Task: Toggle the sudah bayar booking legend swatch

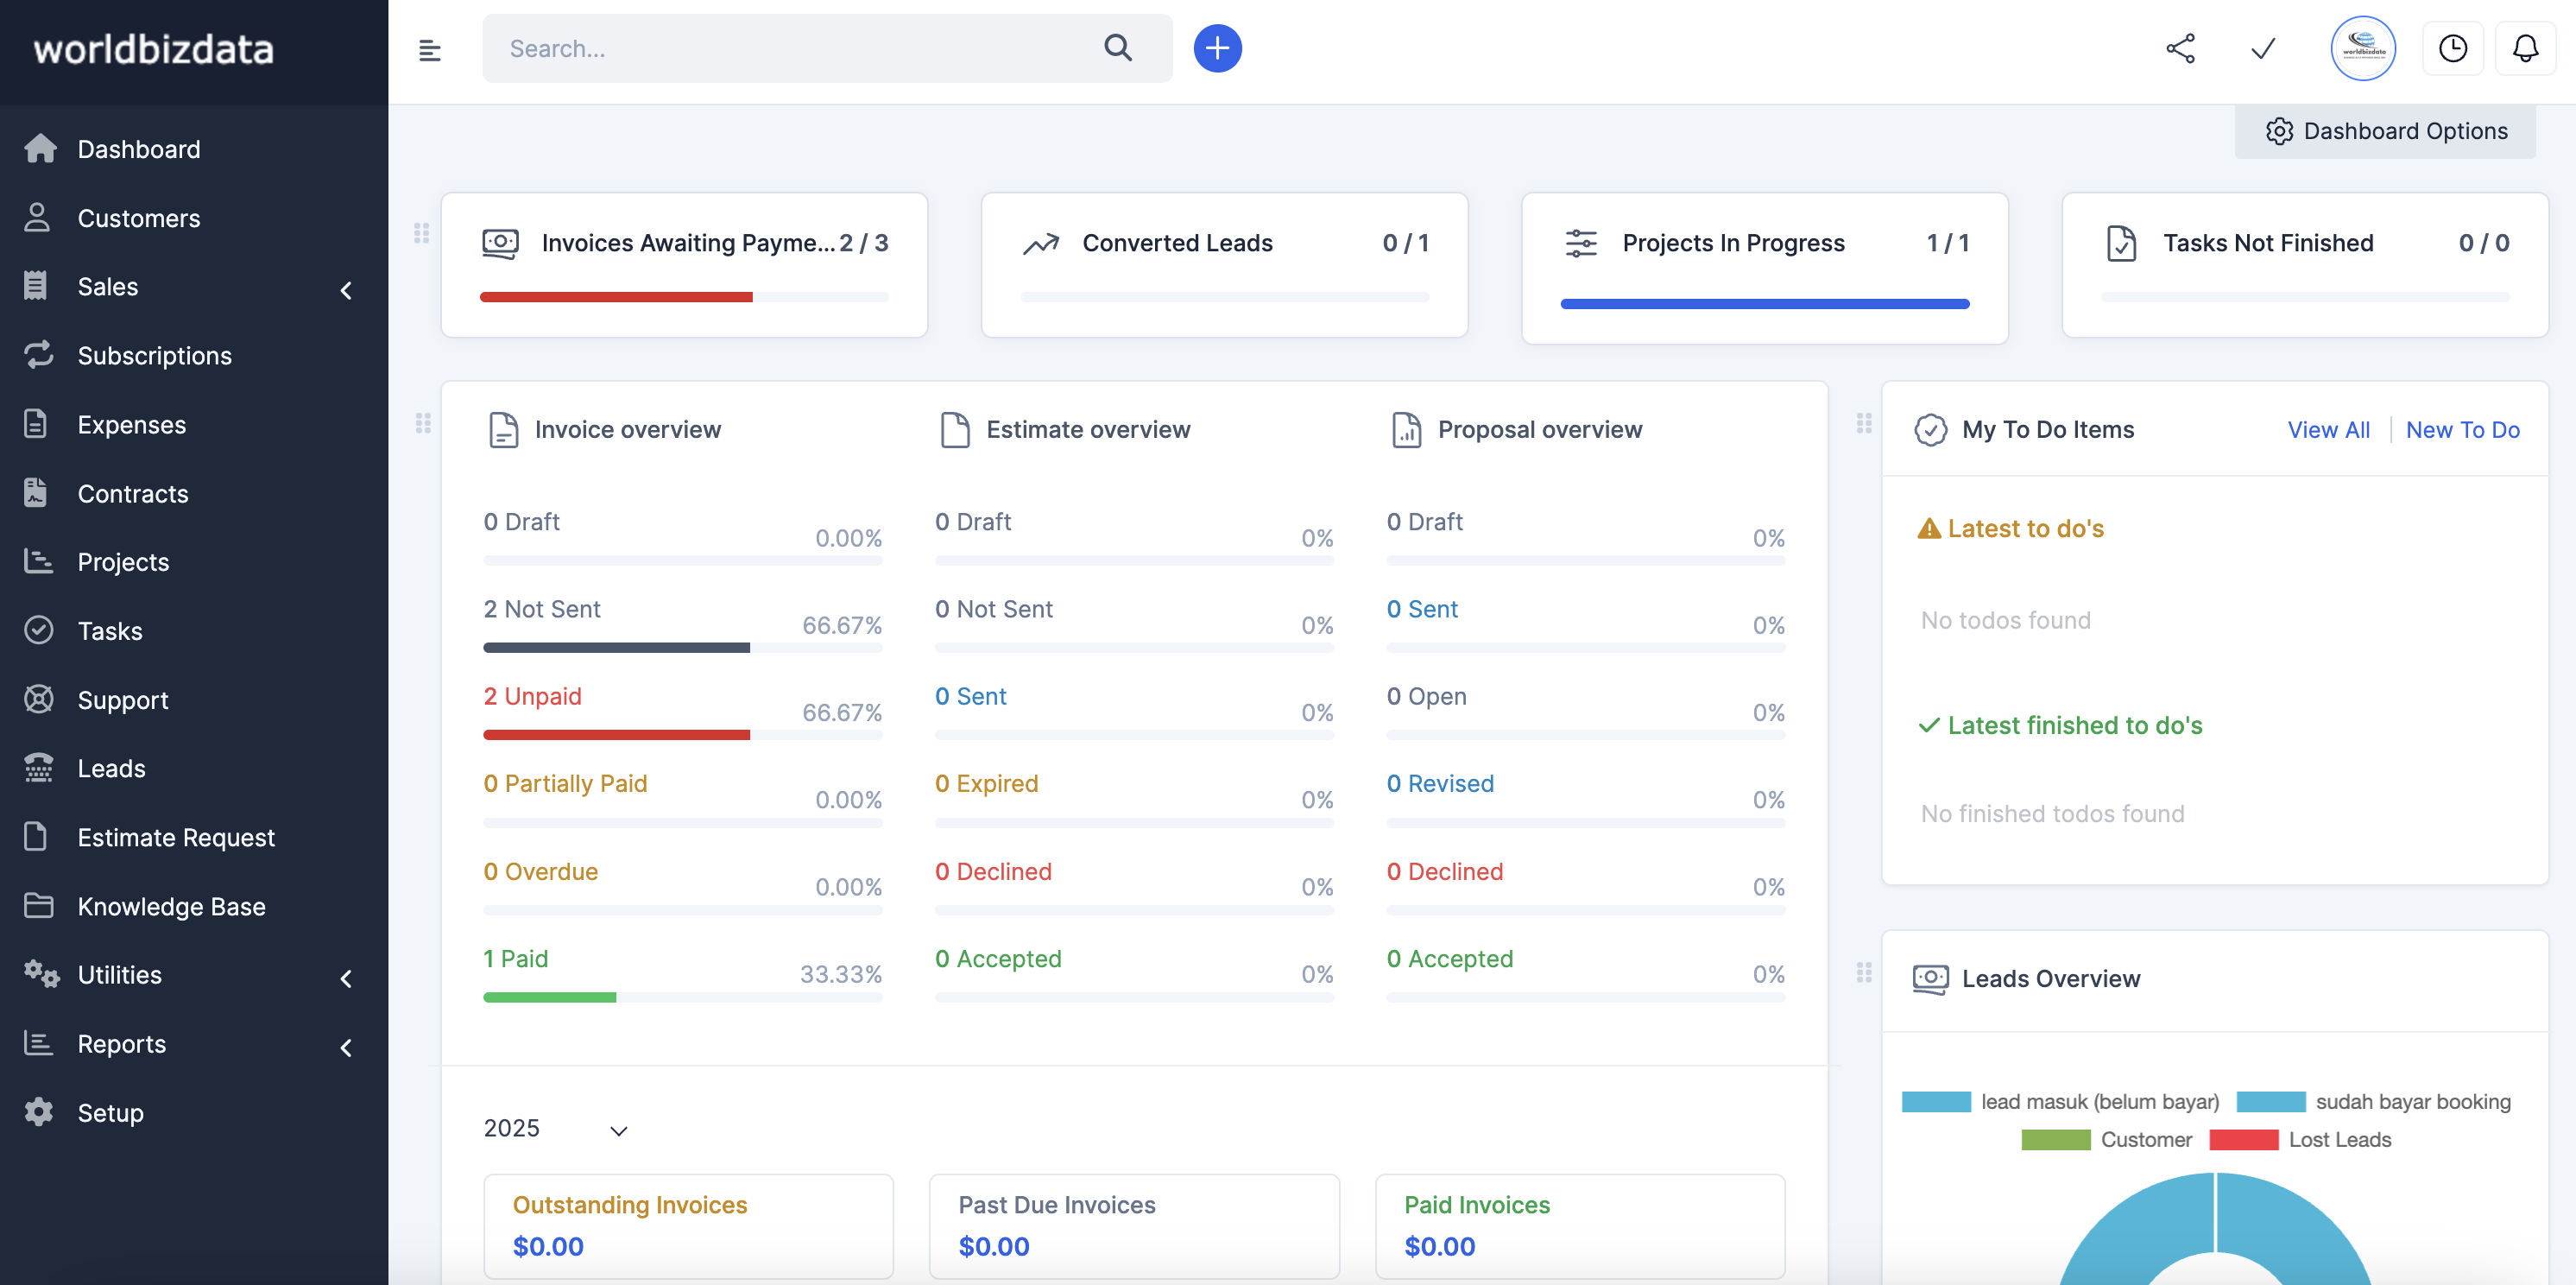Action: tap(2270, 1101)
